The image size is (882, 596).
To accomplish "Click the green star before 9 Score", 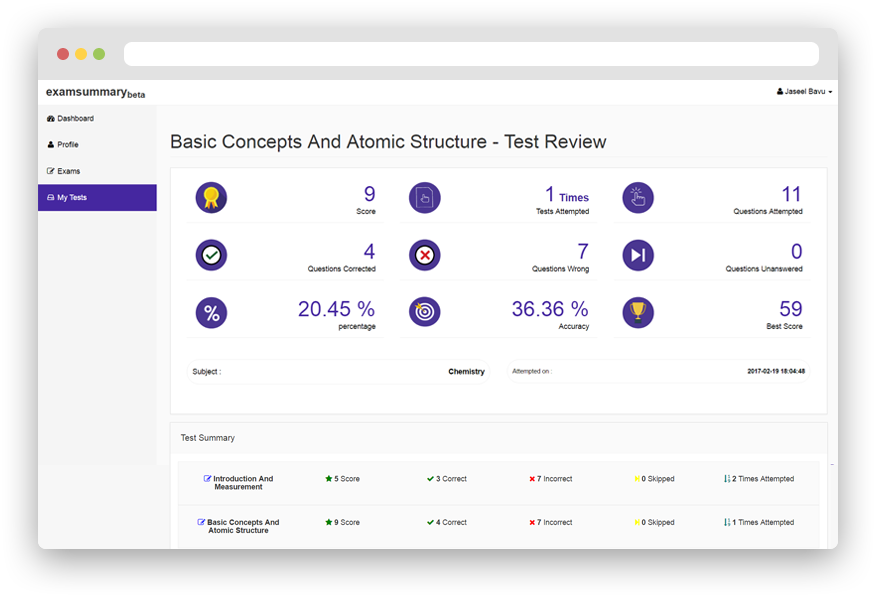I will pyautogui.click(x=330, y=521).
